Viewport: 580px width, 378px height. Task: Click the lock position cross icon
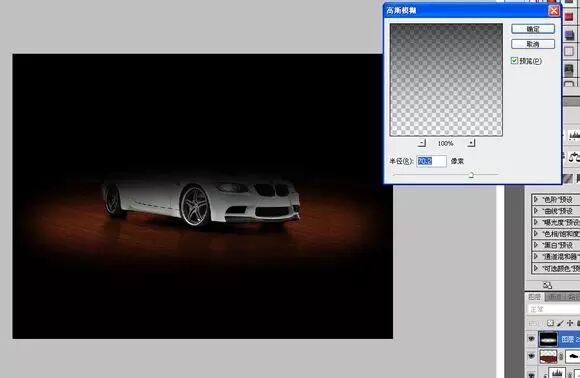tap(570, 323)
